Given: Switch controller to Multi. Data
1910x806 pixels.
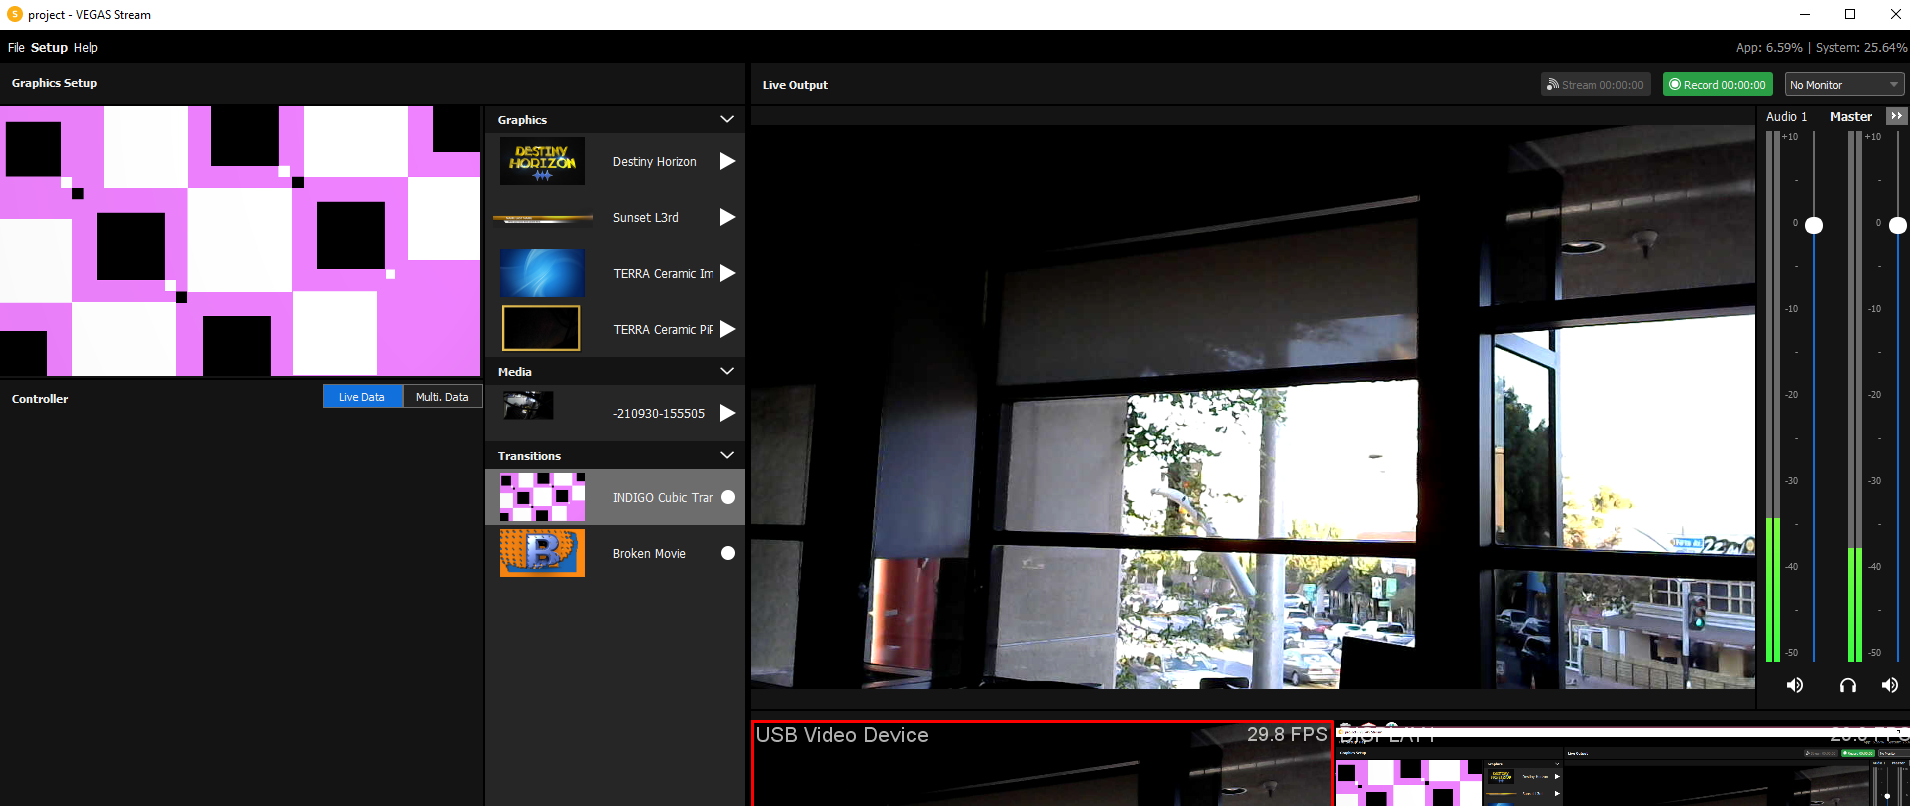Looking at the screenshot, I should [x=442, y=397].
